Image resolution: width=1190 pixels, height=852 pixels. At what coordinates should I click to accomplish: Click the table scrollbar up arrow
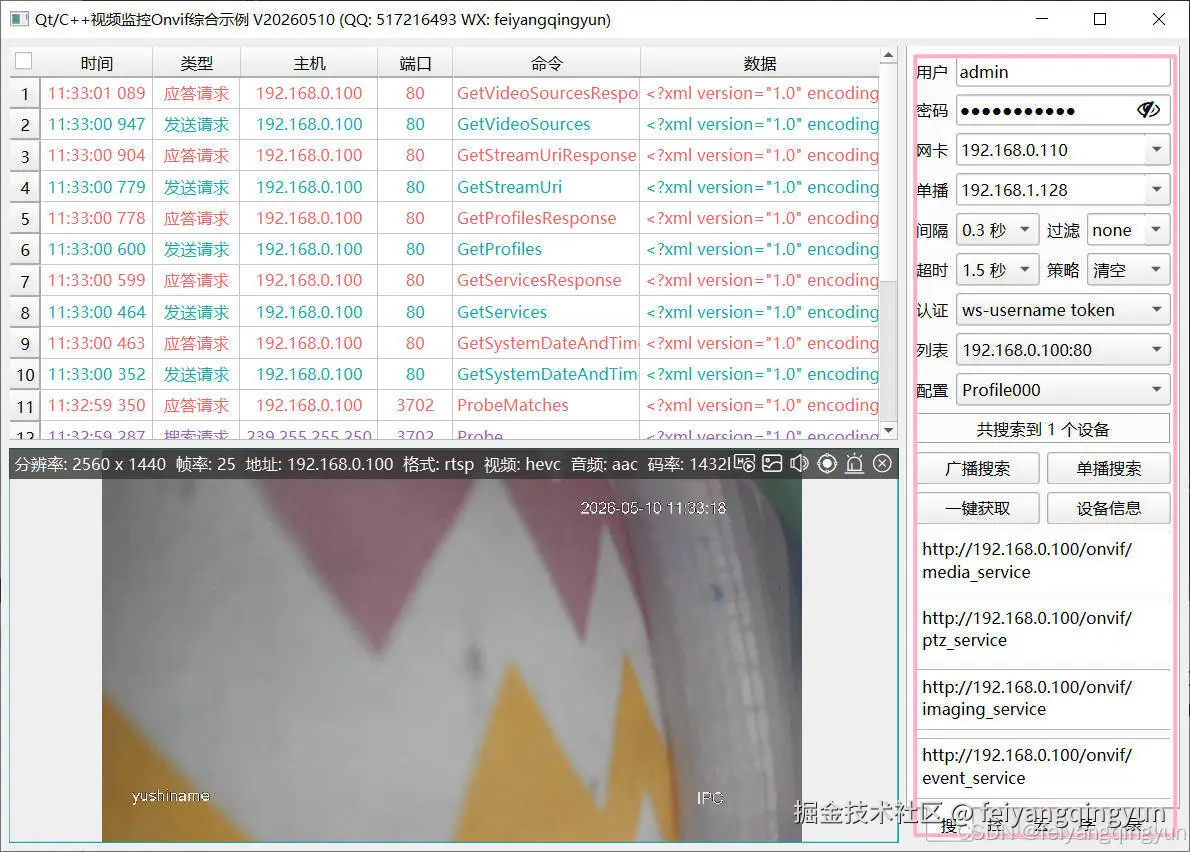tap(888, 55)
